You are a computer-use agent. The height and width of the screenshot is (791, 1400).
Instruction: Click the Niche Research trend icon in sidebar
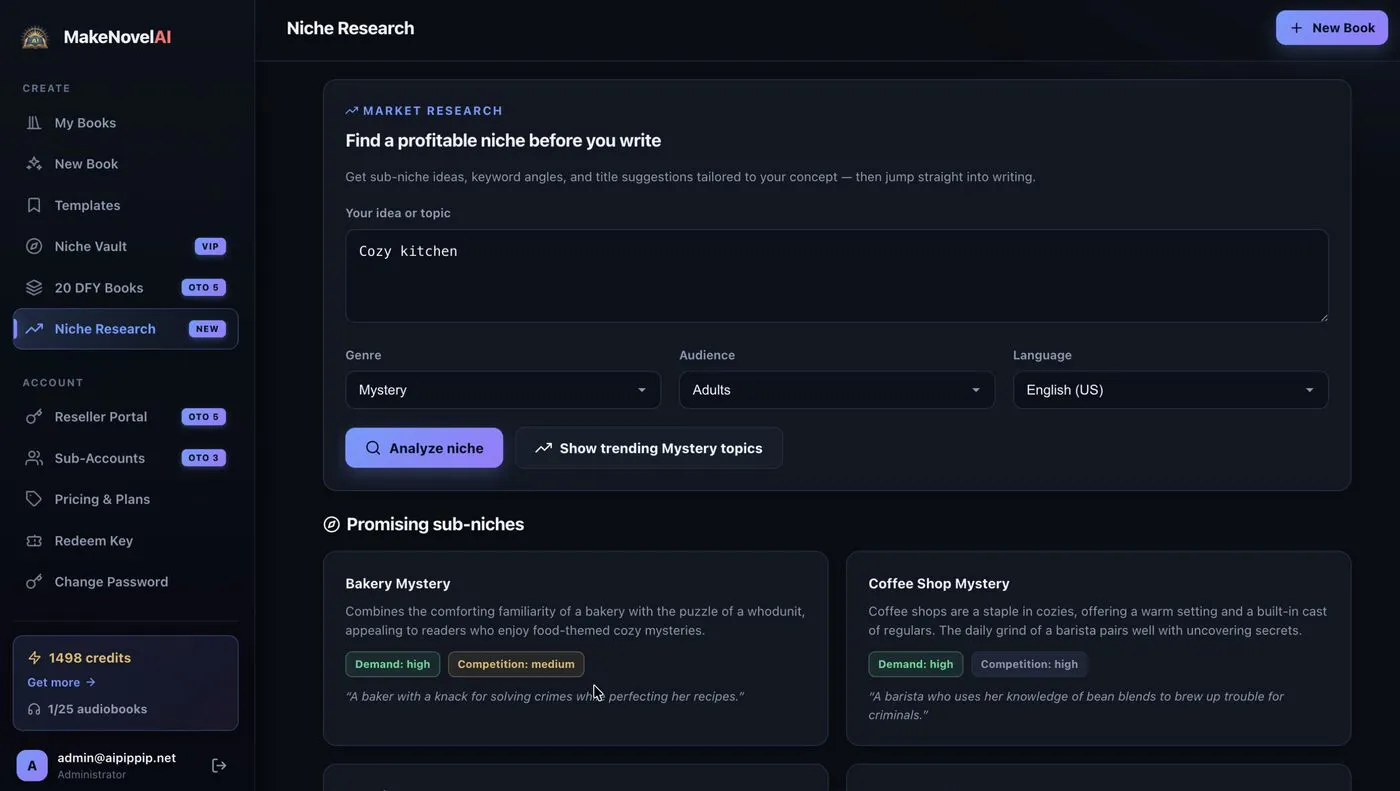[34, 329]
